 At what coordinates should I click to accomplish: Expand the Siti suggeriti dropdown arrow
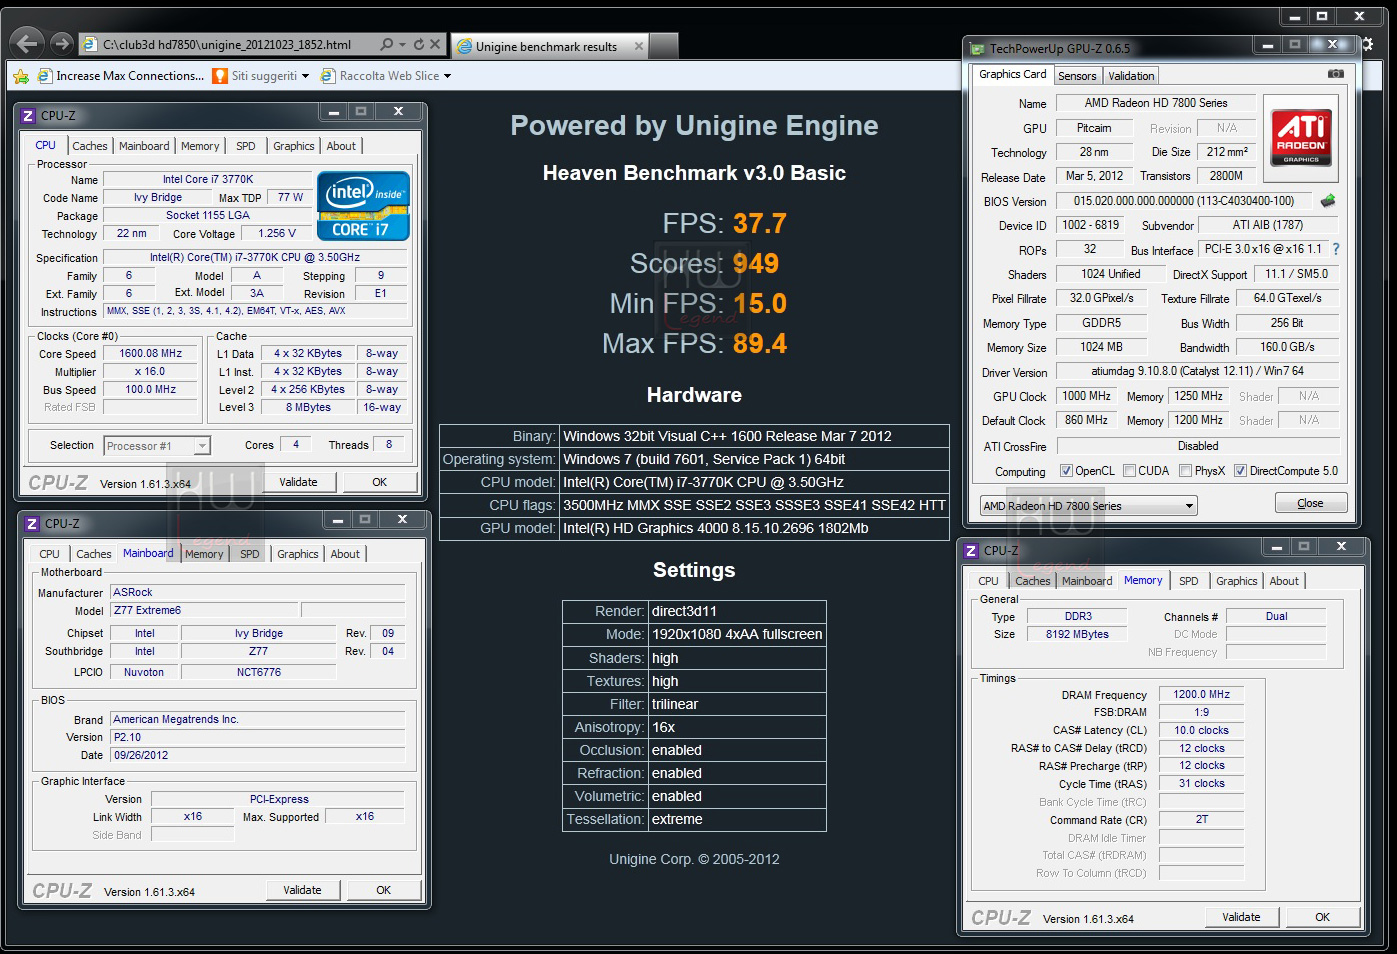(305, 76)
